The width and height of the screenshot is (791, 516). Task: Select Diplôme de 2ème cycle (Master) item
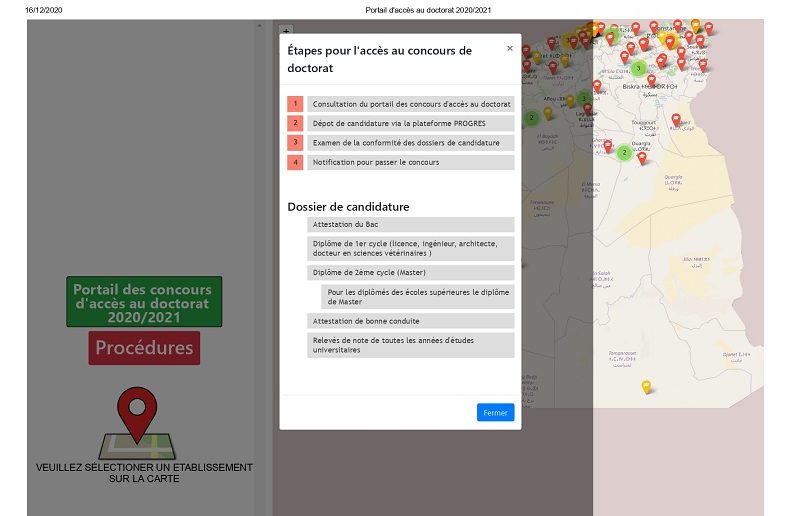tap(410, 272)
